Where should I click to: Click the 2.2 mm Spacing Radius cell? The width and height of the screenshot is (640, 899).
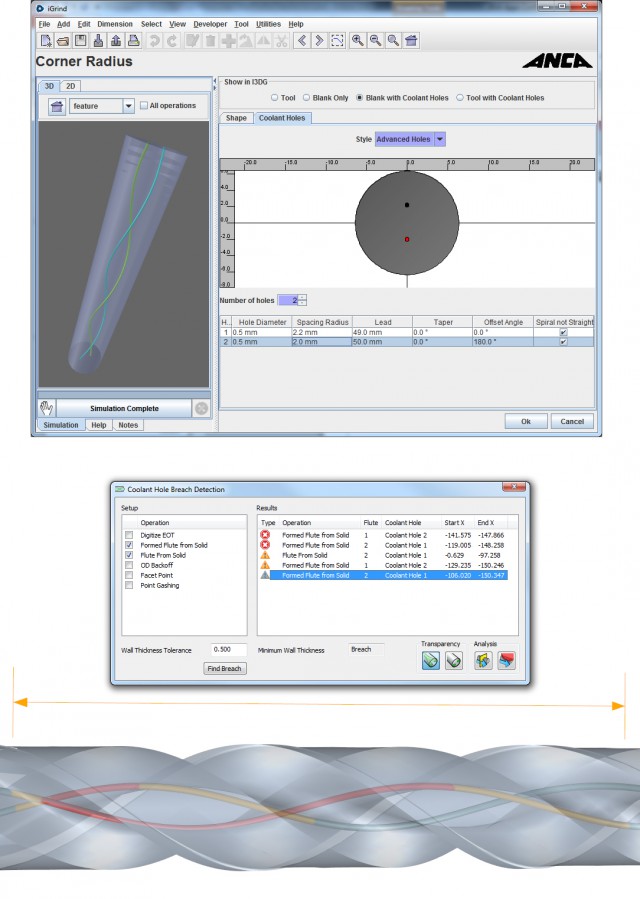322,332
